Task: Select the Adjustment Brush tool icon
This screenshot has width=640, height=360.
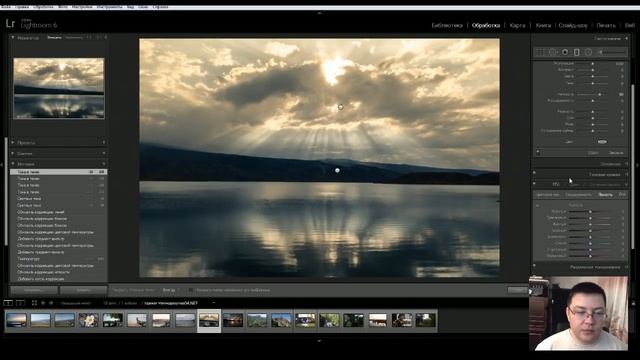Action: (612, 52)
